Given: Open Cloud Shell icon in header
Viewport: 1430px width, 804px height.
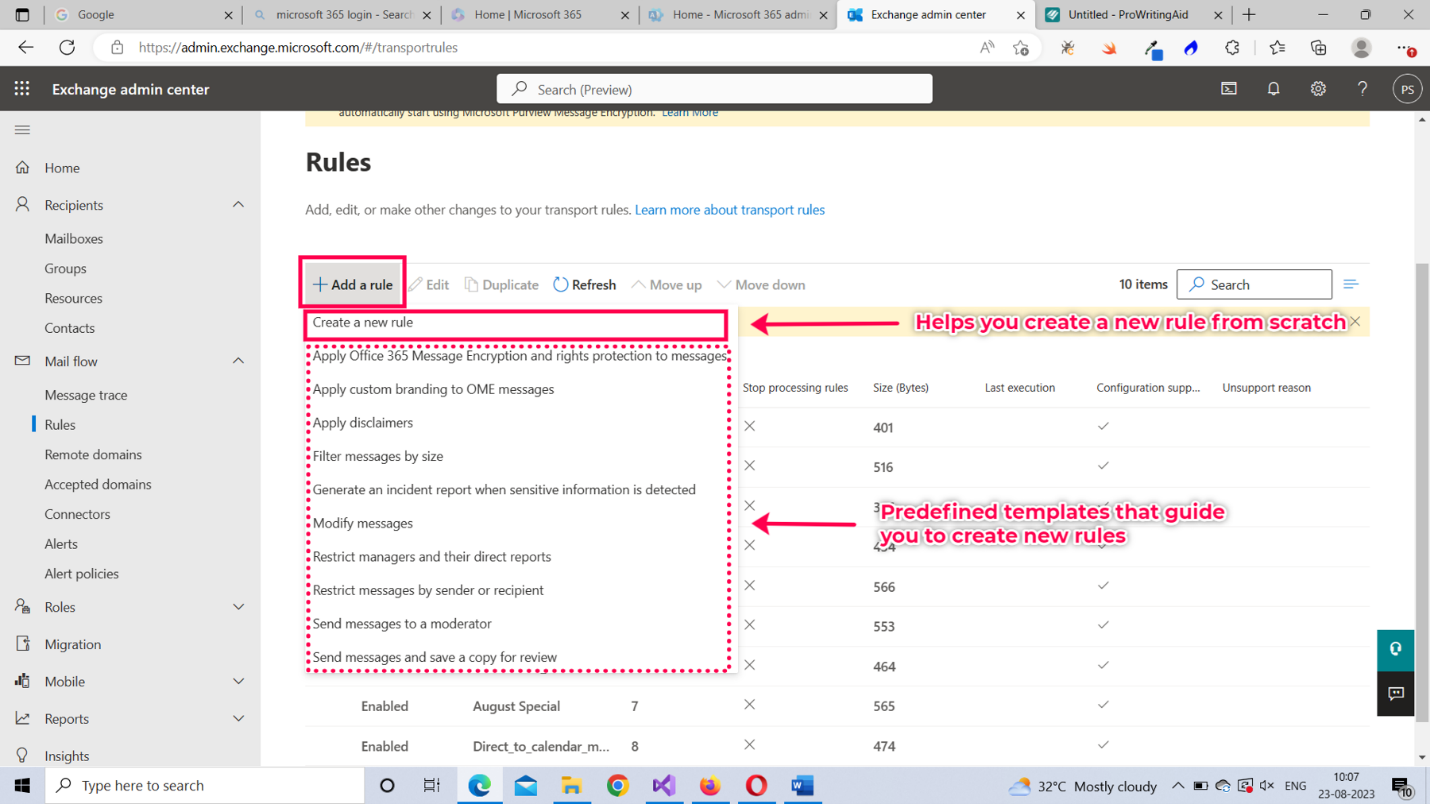Looking at the screenshot, I should pyautogui.click(x=1229, y=89).
